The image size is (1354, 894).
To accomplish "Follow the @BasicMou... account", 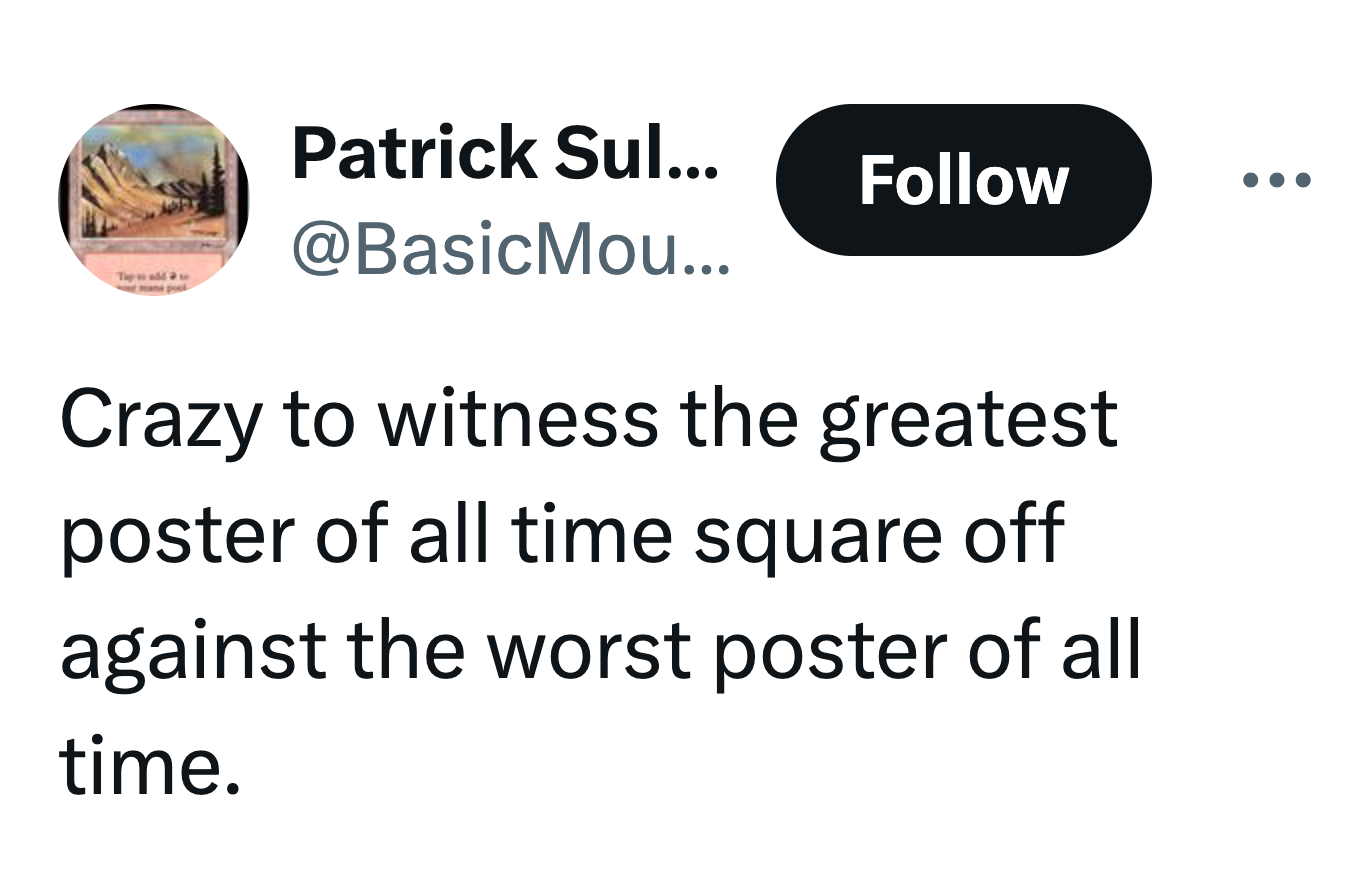I will 963,180.
